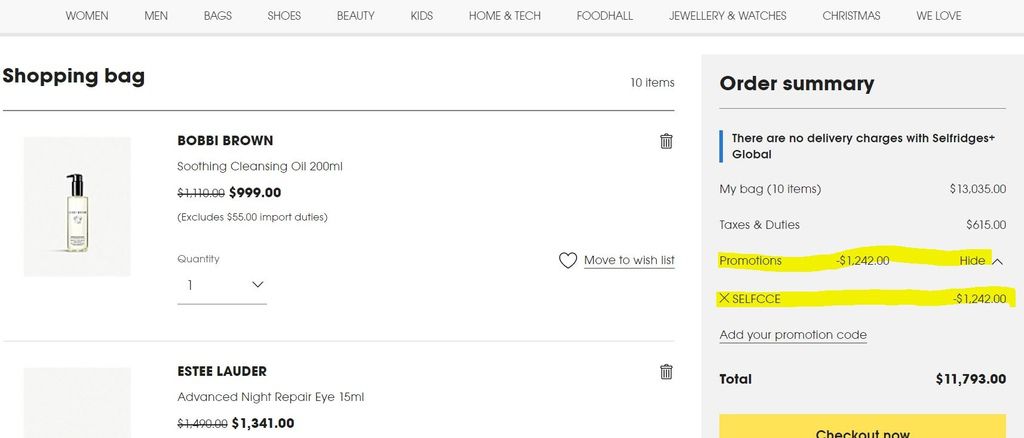Viewport: 1024px width, 438px height.
Task: Open the Estee Lauder product thumbnail
Action: click(x=77, y=403)
